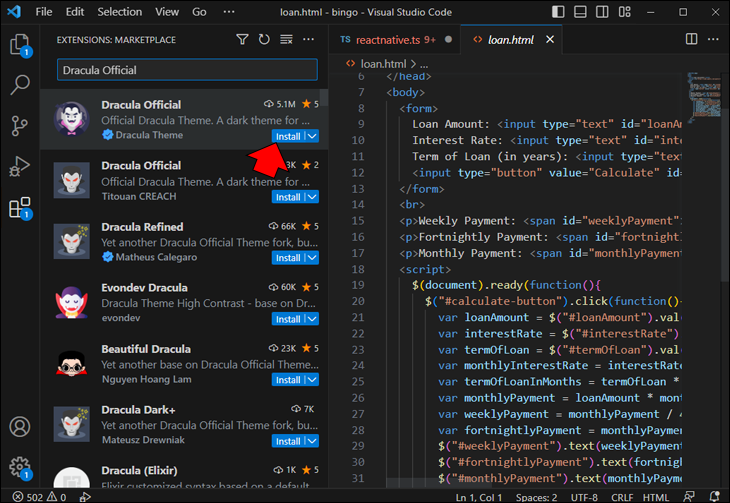
Task: Go to line via Ln 1, Col 1
Action: click(x=479, y=497)
